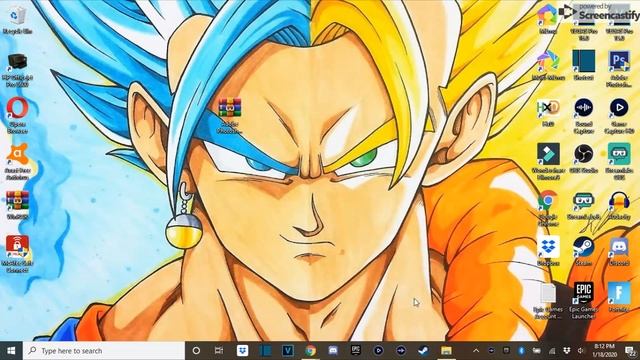Select the Discord desktop shortcut
The image size is (640, 360).
pyautogui.click(x=619, y=251)
